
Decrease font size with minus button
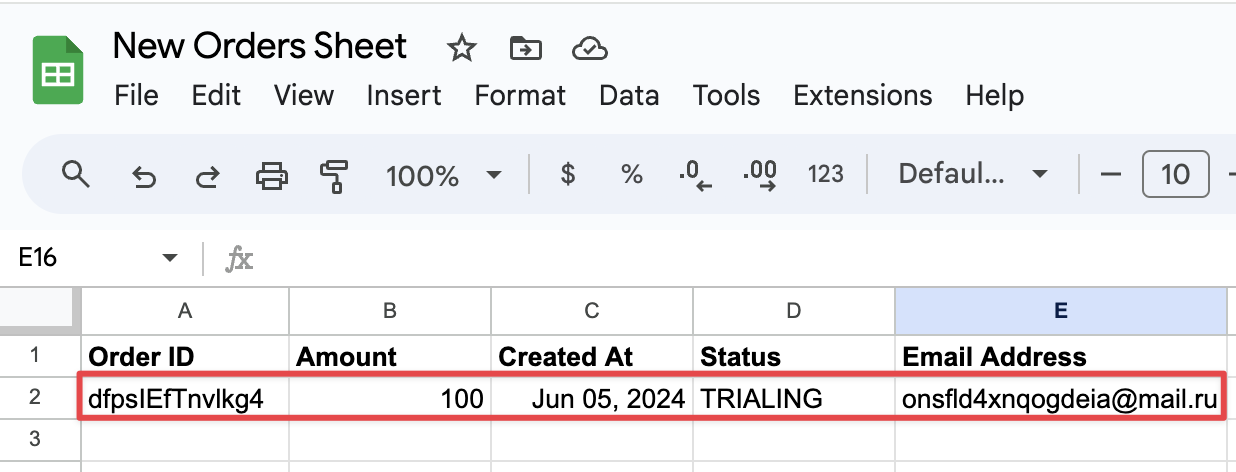point(1111,175)
